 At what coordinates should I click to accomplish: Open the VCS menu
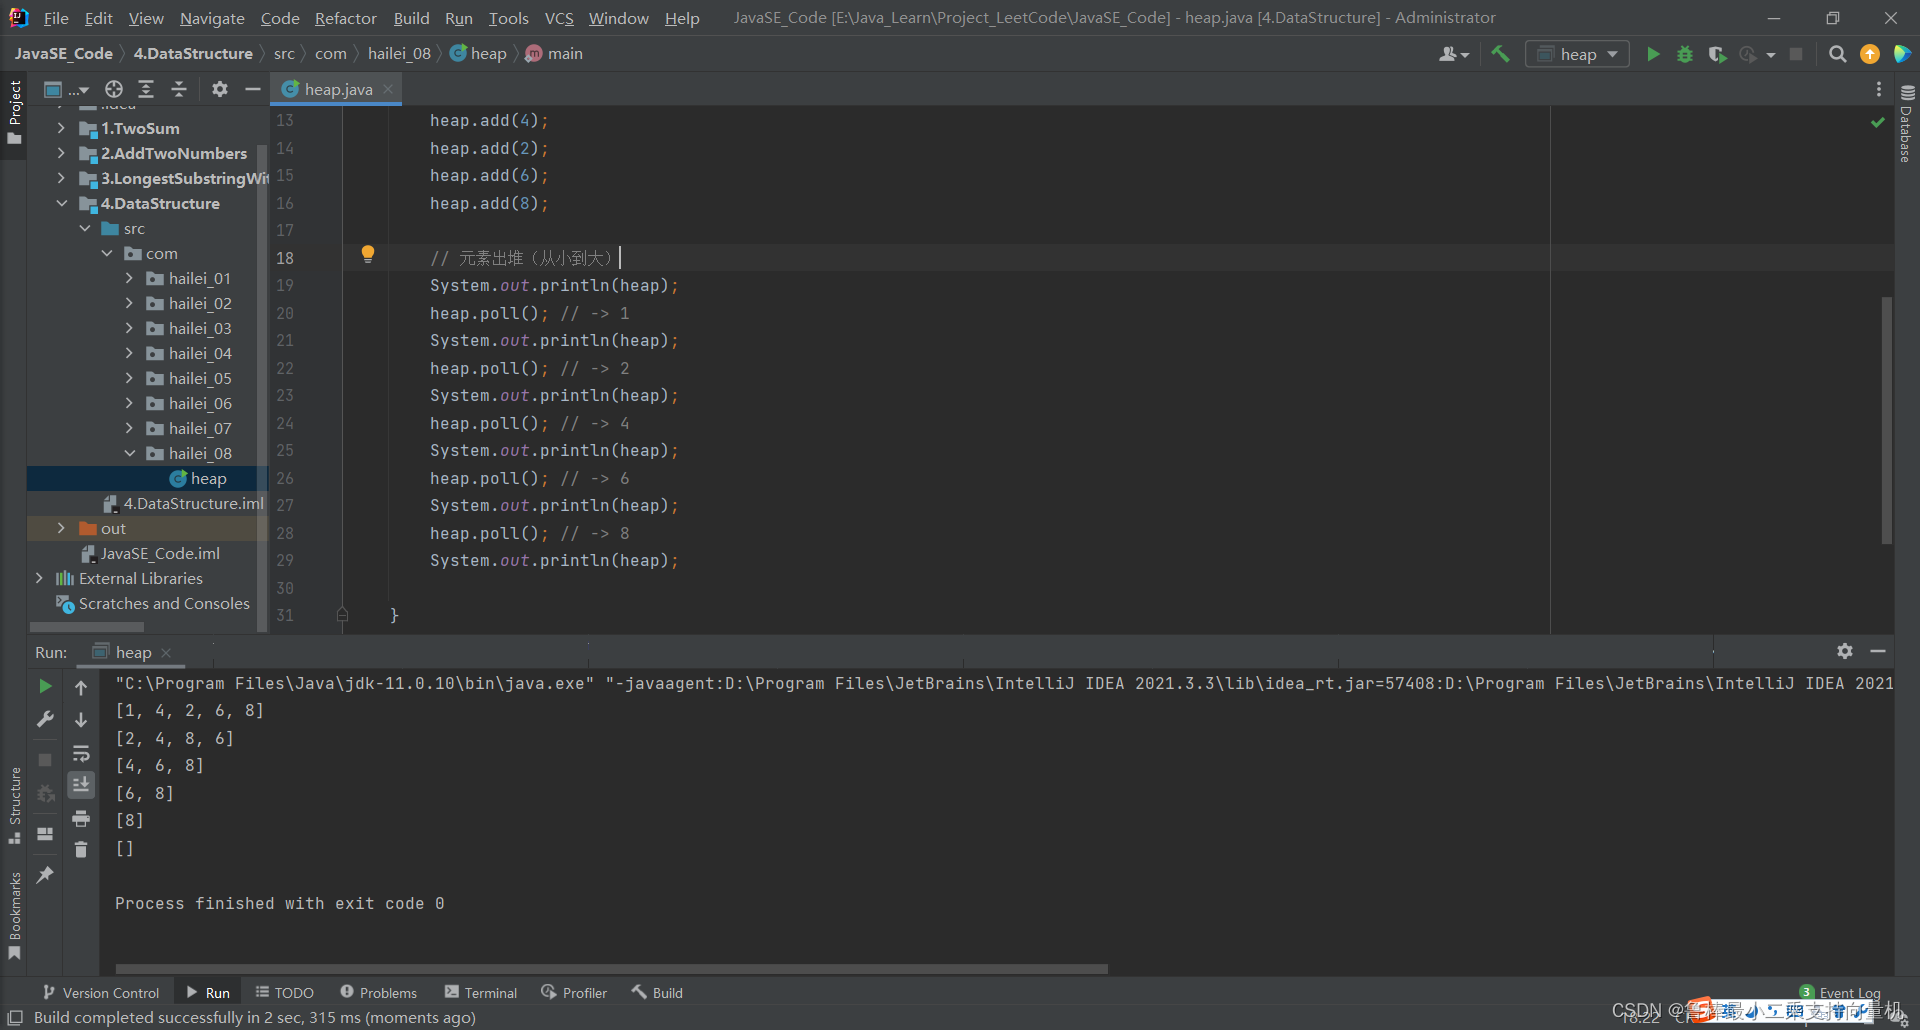click(x=559, y=18)
